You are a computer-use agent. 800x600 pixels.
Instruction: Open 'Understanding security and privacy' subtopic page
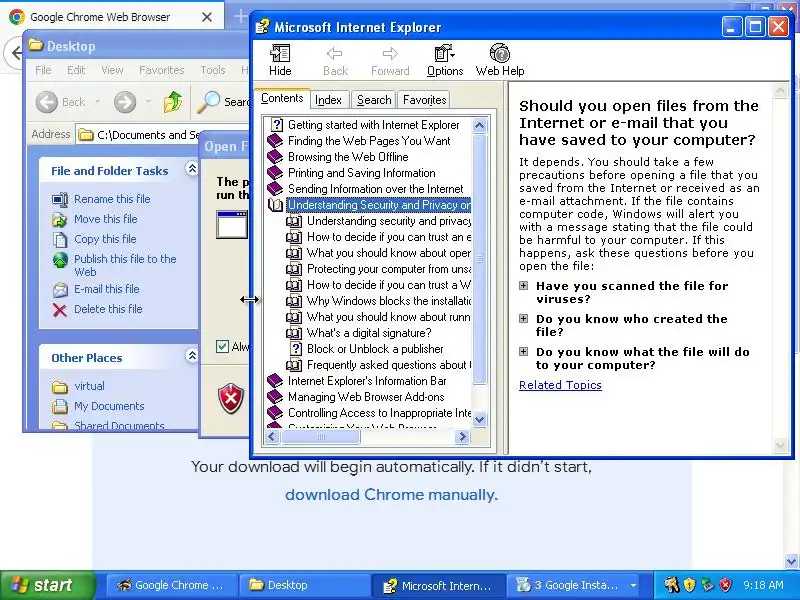[x=388, y=221]
